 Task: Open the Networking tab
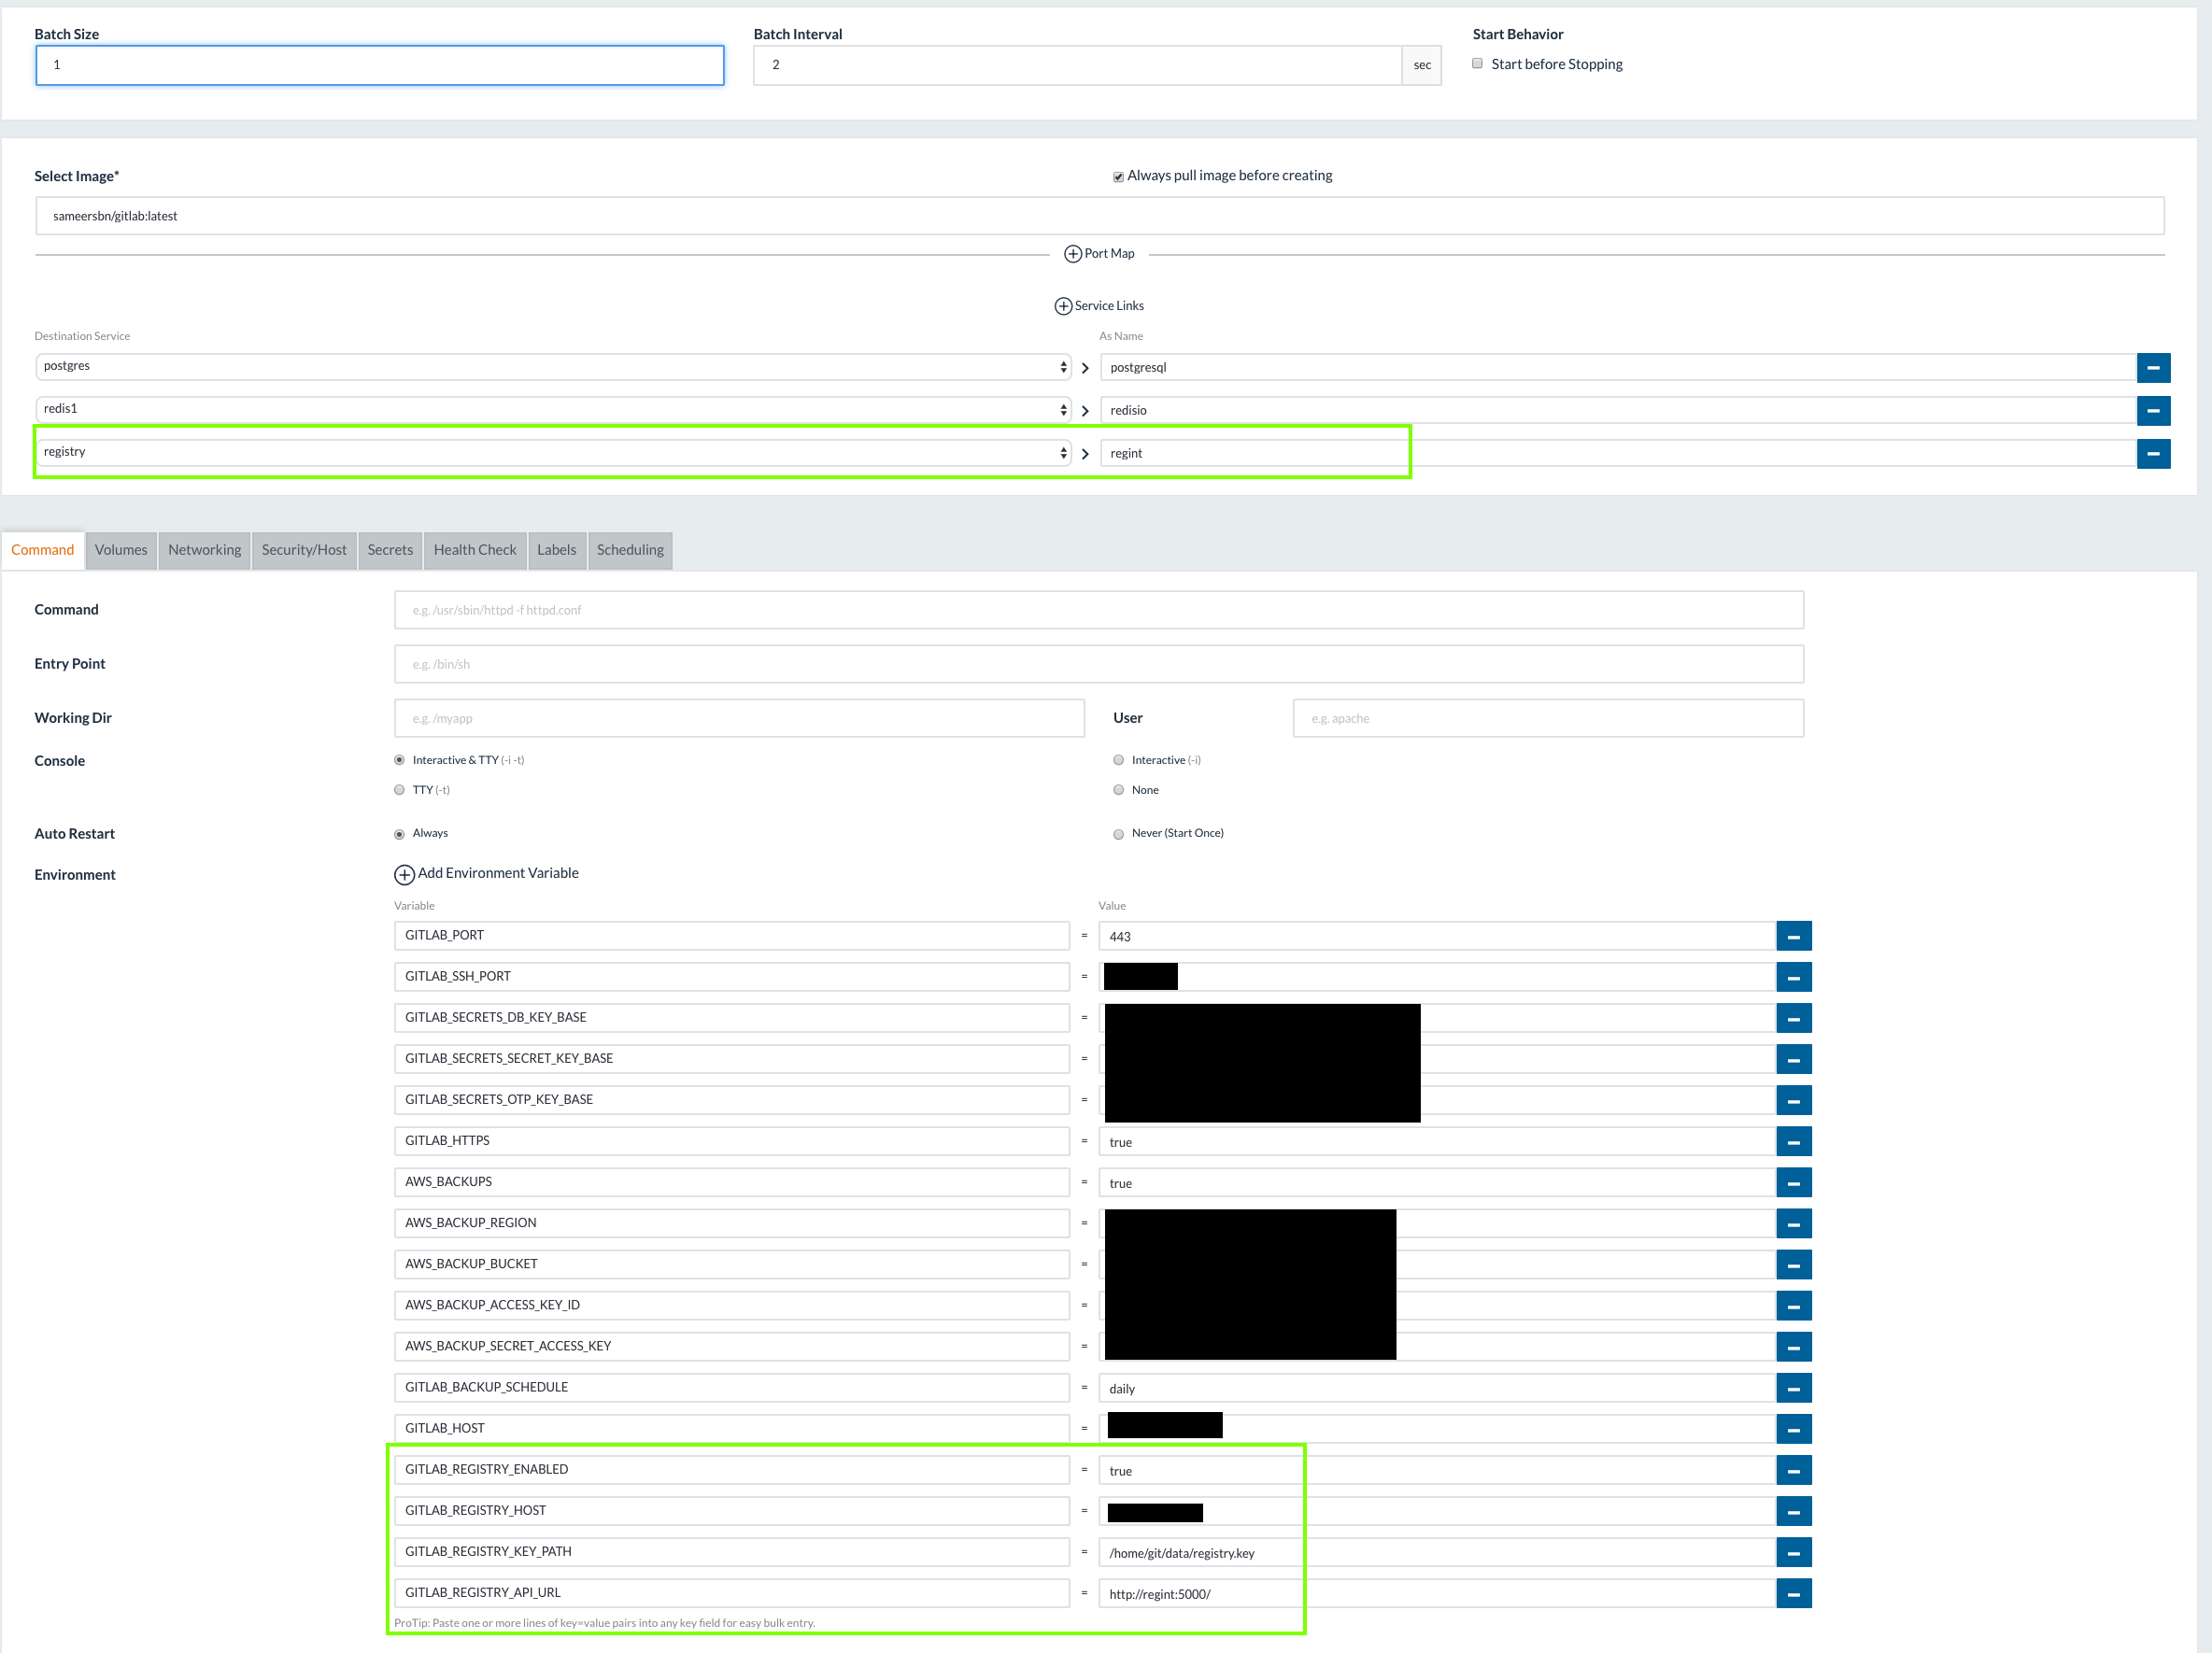[204, 550]
